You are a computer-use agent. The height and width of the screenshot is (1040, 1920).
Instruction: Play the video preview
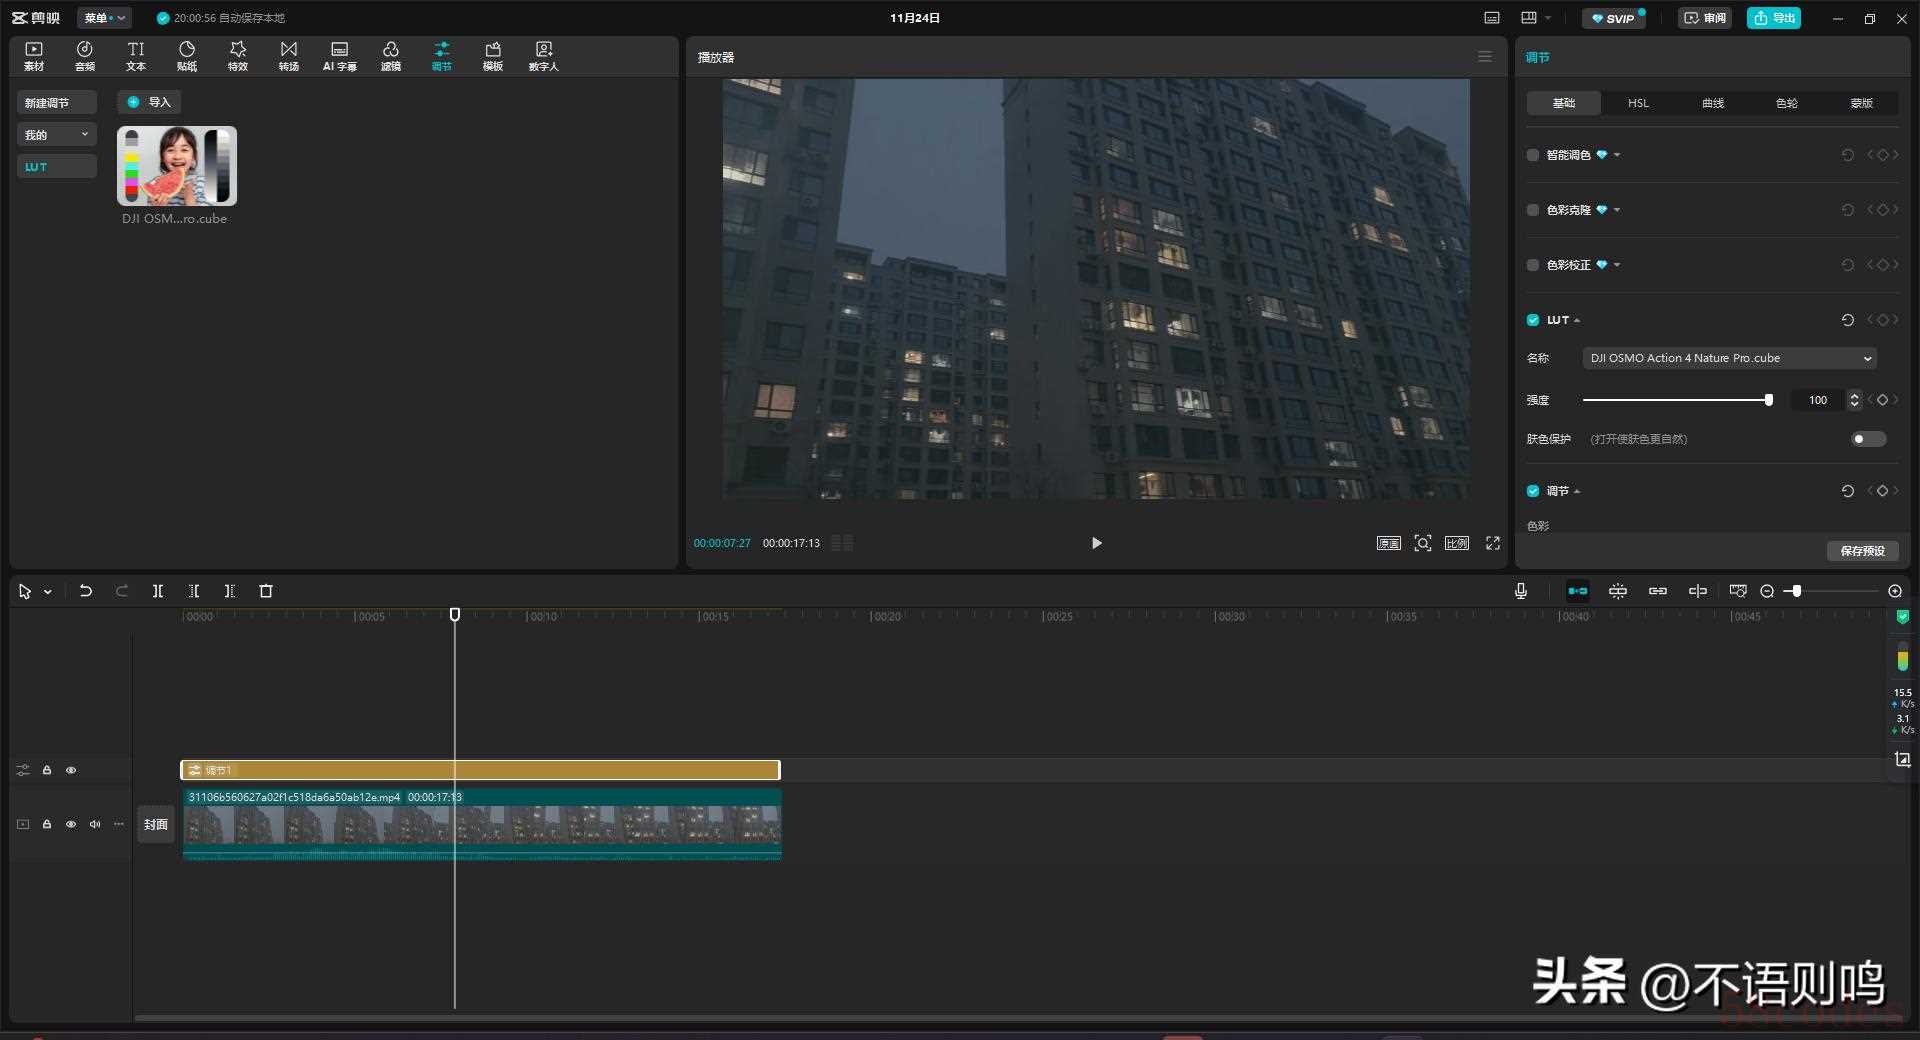click(x=1096, y=543)
